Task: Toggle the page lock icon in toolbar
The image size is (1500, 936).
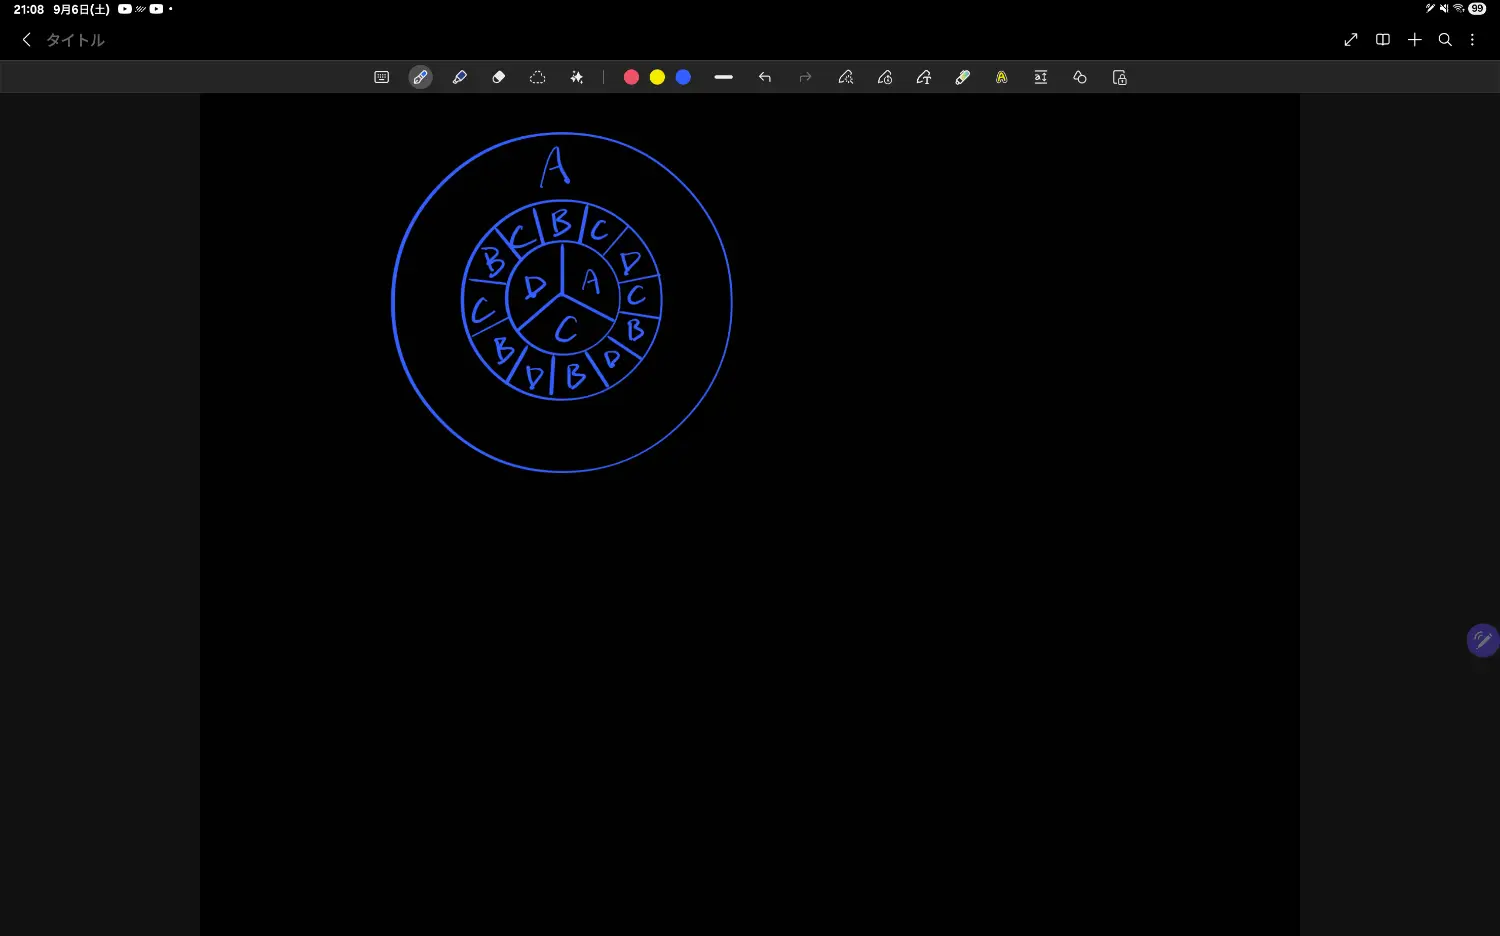Action: pos(1119,77)
